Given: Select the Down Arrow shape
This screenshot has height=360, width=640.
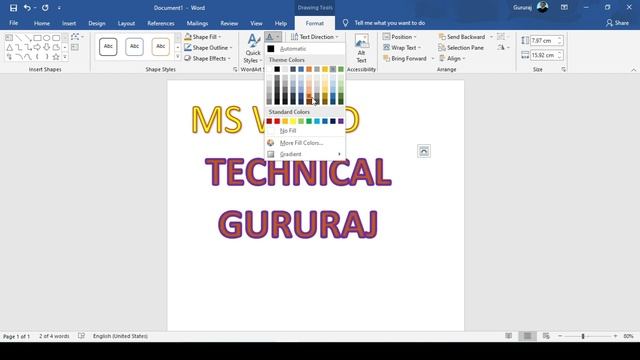Looking at the screenshot, I should coord(47,47).
